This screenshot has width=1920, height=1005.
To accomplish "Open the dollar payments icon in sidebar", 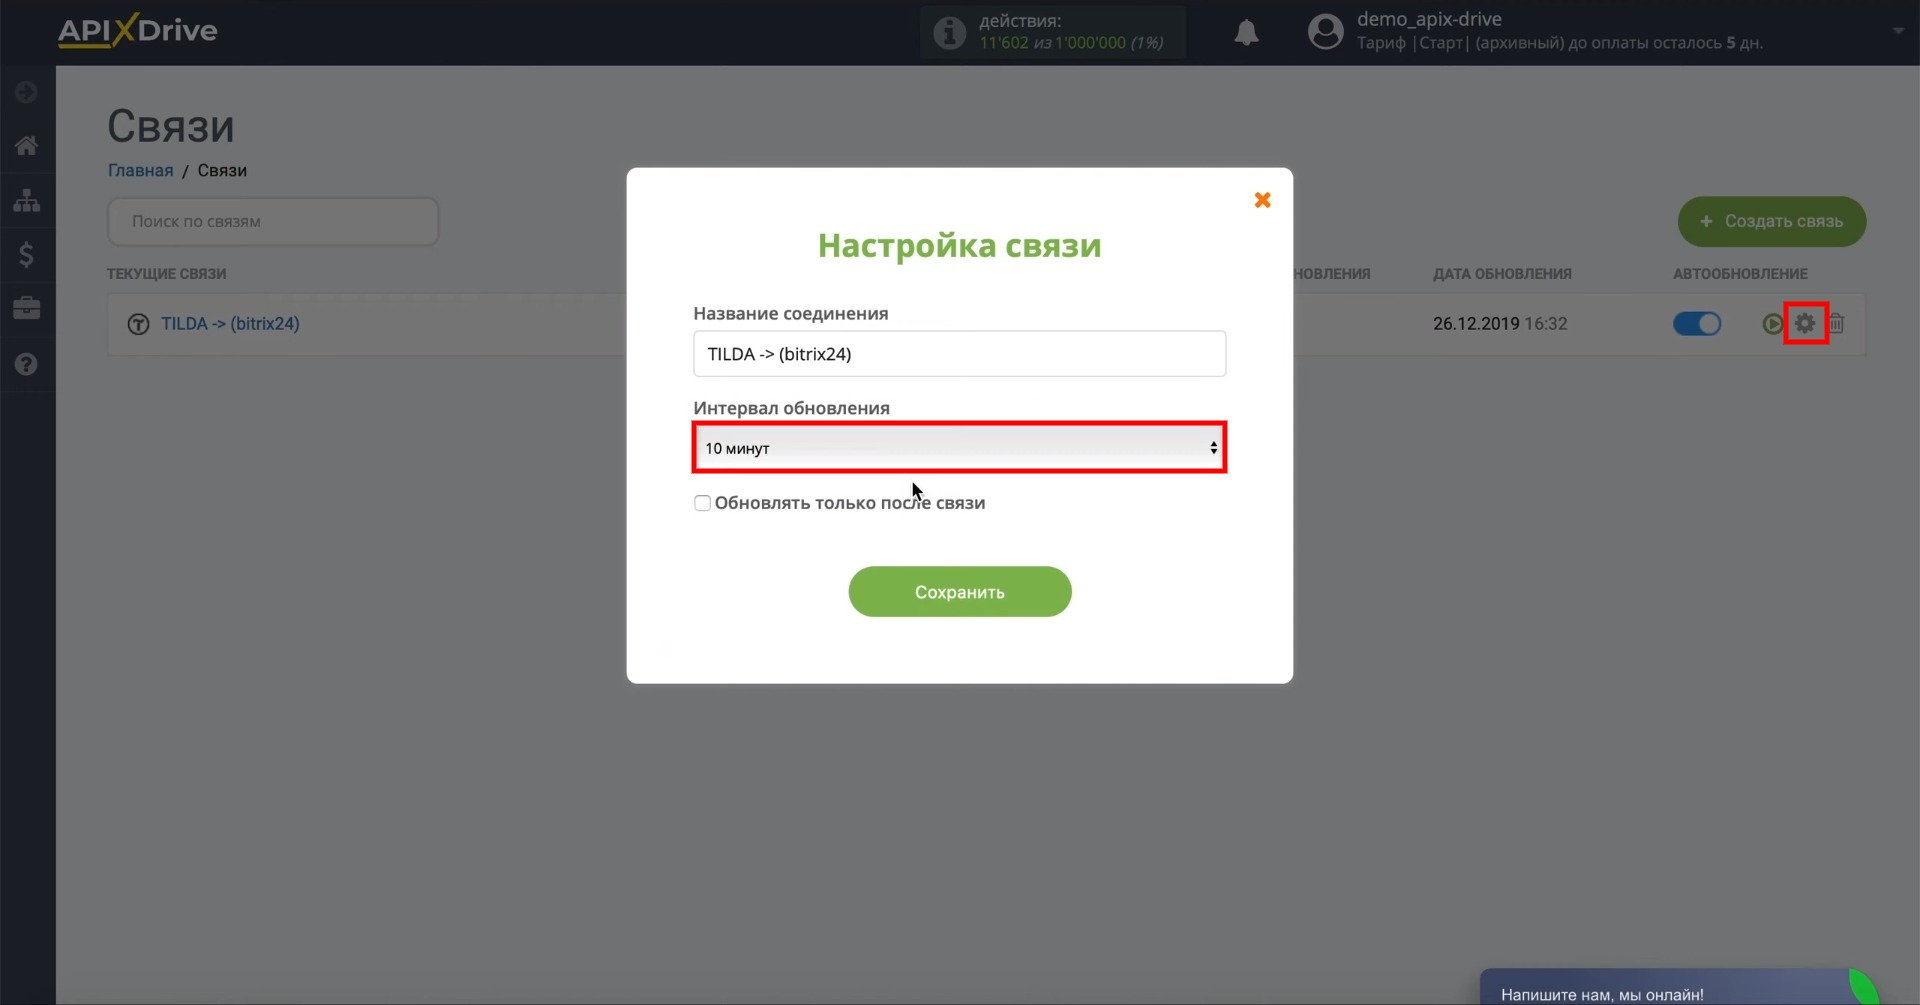I will (27, 255).
